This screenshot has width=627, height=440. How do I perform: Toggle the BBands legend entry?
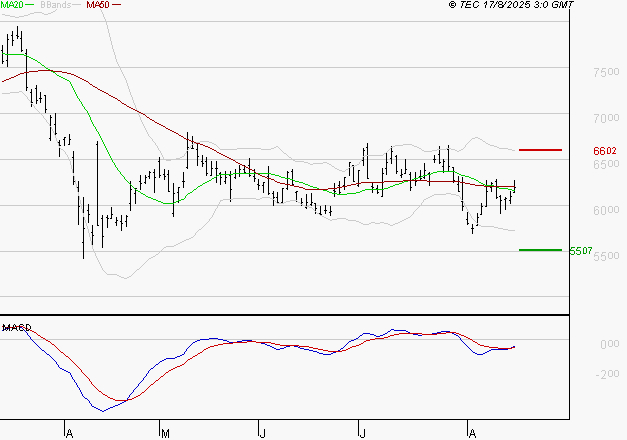(54, 6)
